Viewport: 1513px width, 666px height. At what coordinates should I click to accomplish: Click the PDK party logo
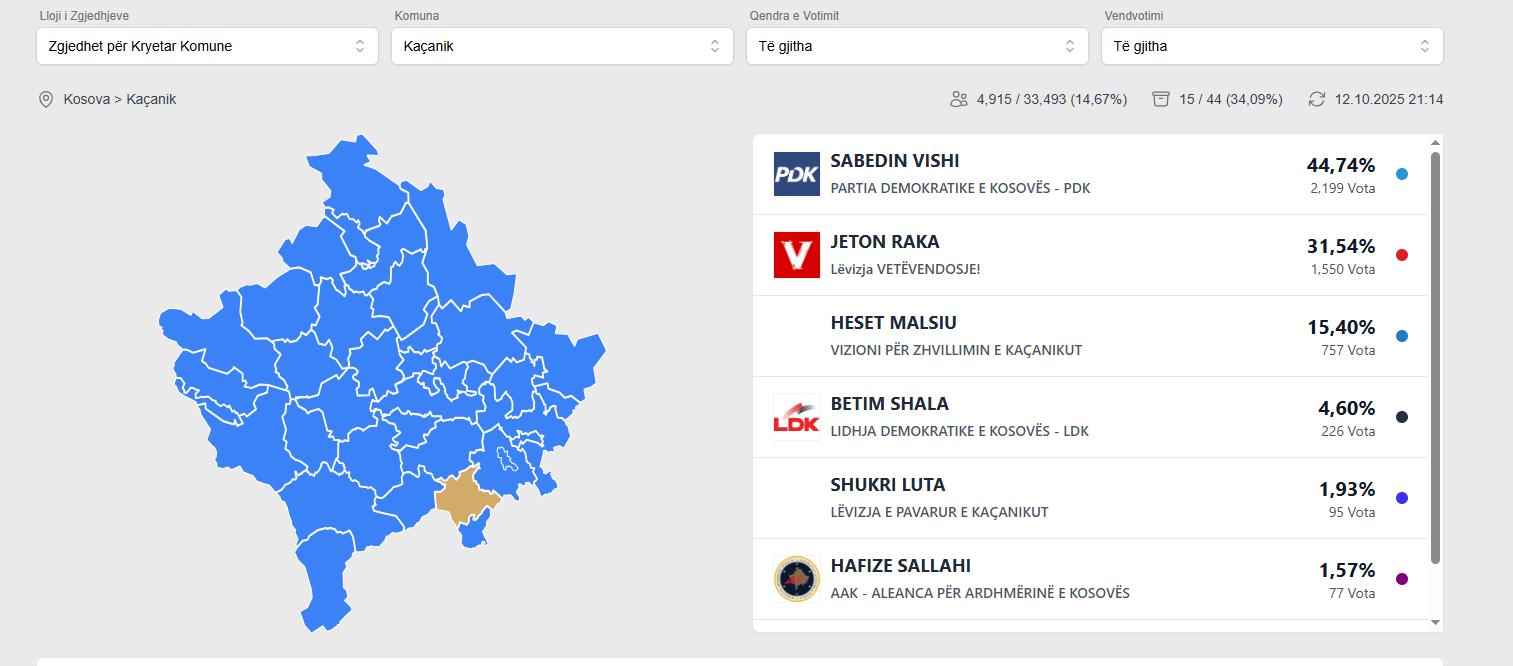click(x=796, y=174)
